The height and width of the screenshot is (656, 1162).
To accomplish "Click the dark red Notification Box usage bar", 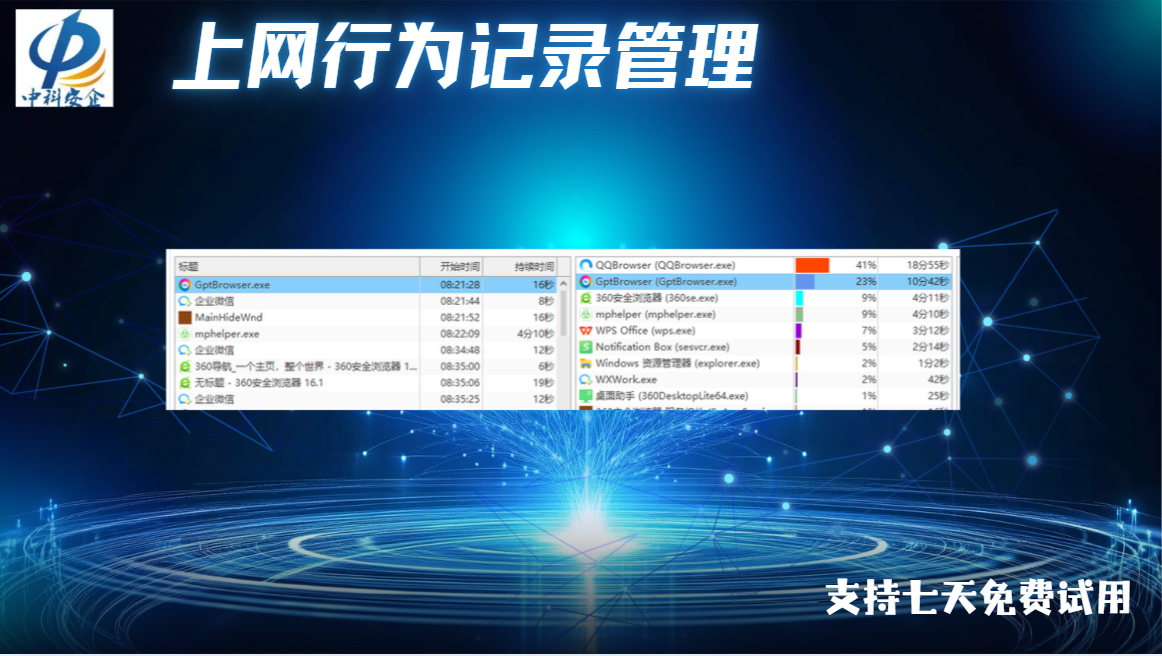I will coord(798,347).
